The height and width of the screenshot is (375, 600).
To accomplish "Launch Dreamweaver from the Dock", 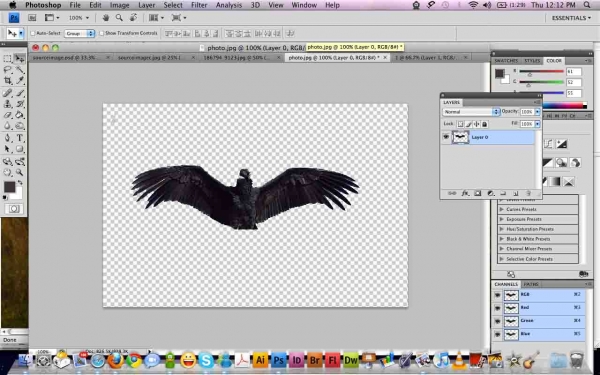I will pyautogui.click(x=351, y=360).
